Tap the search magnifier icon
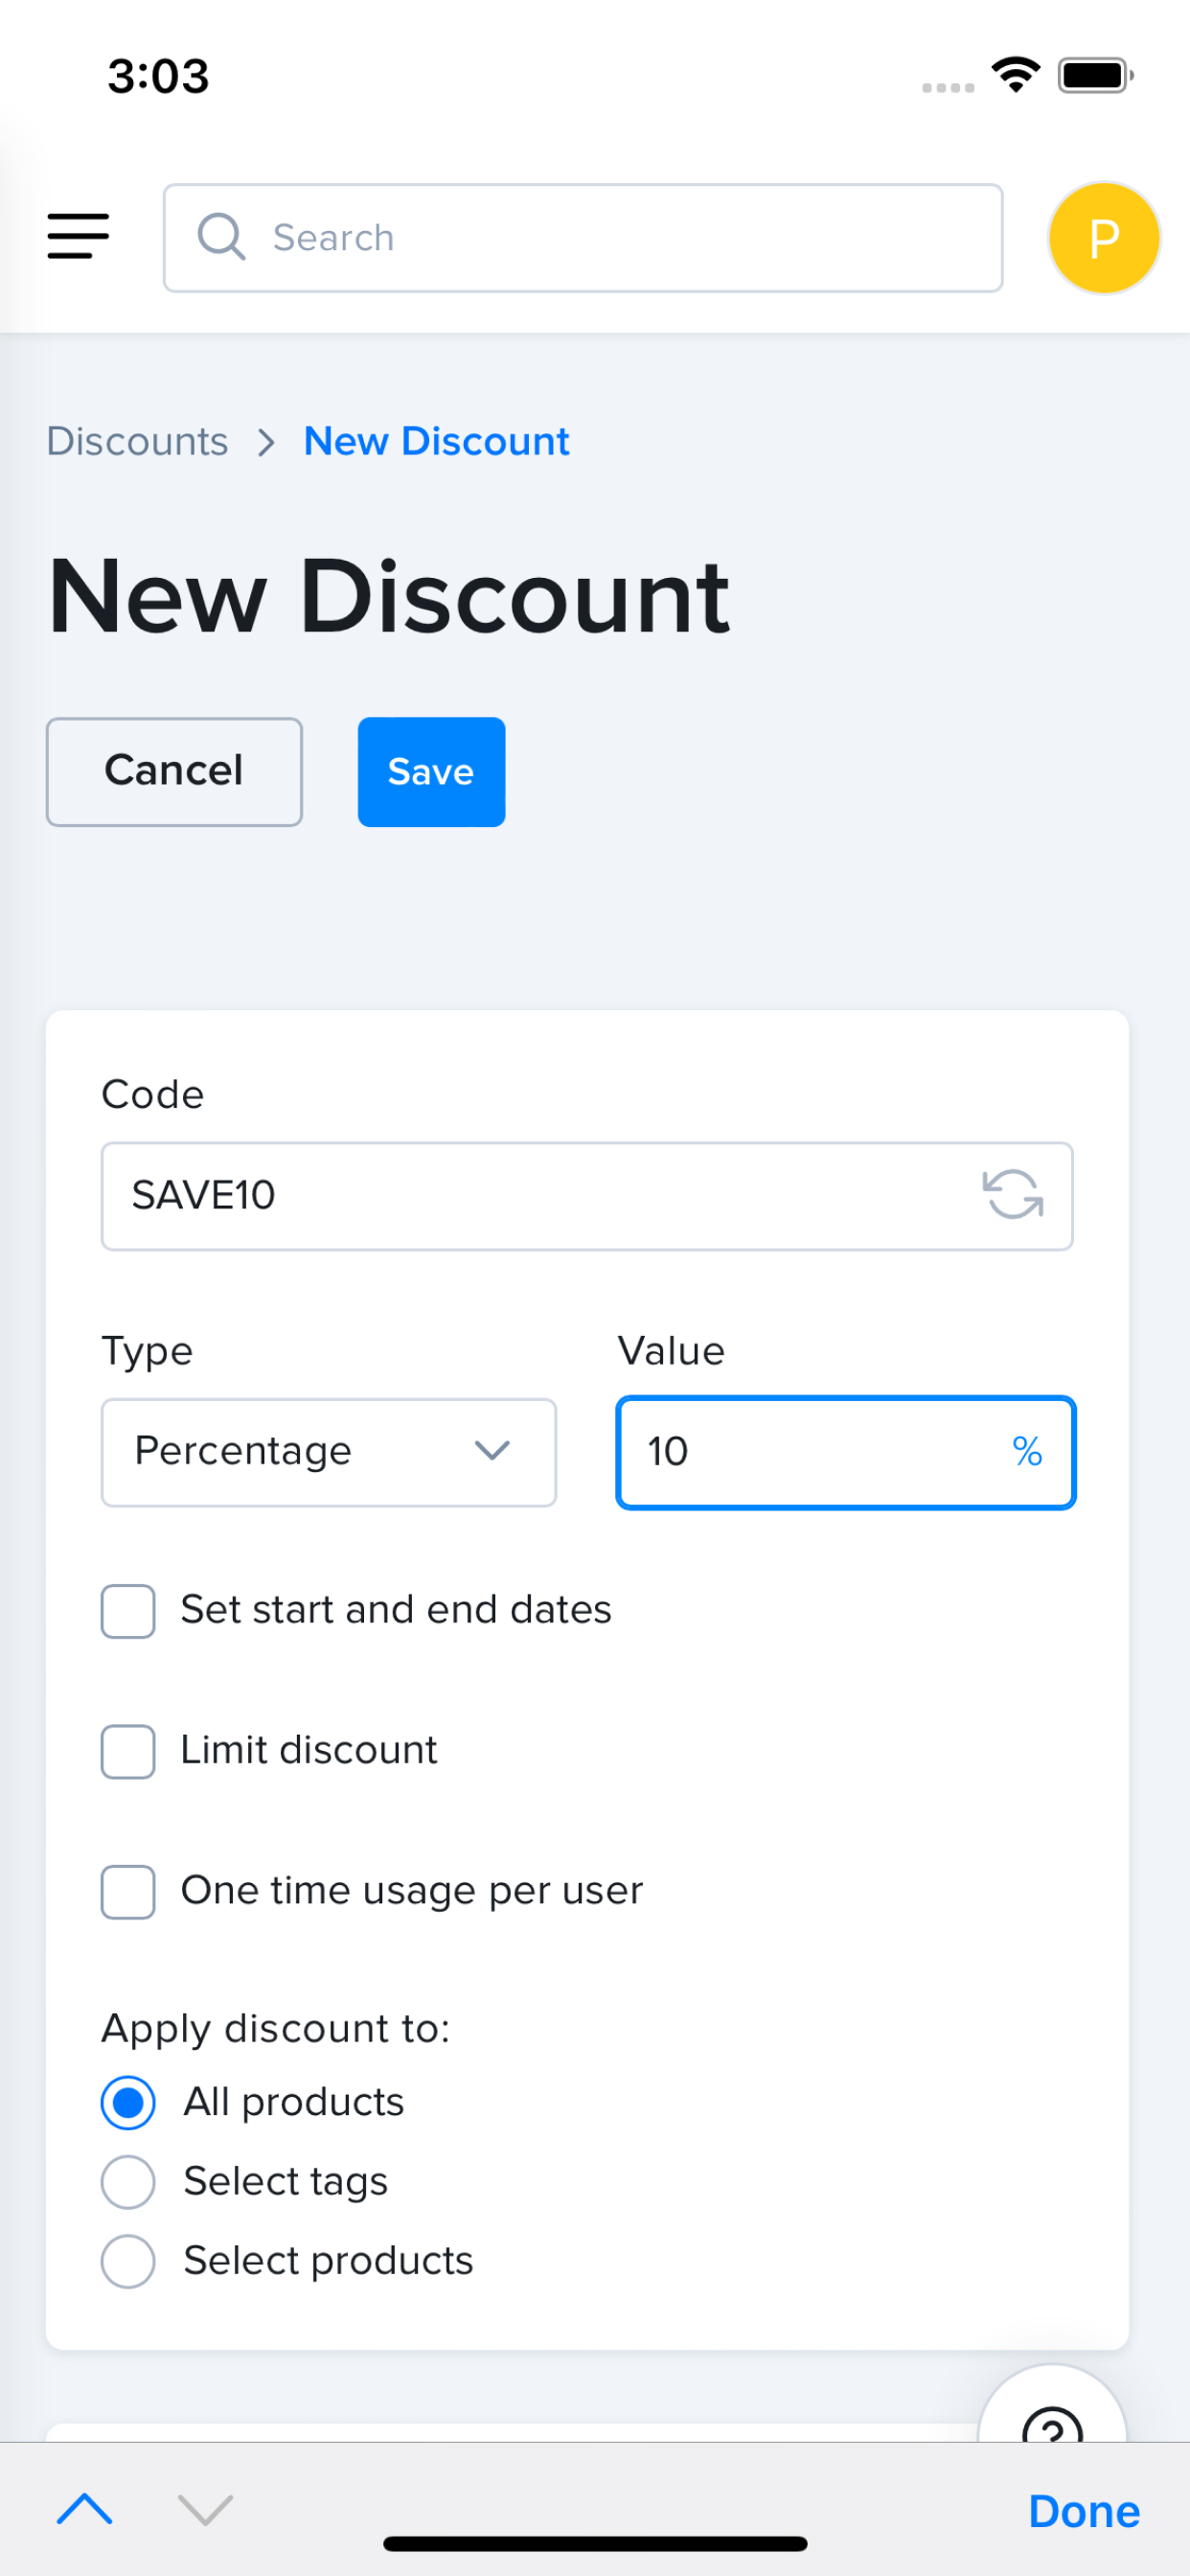 coord(221,237)
